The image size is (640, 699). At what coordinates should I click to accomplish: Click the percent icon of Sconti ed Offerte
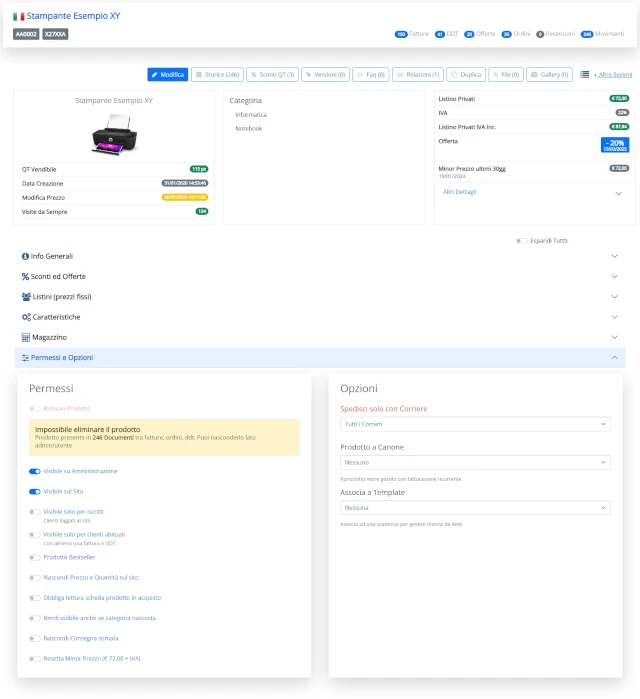(25, 276)
